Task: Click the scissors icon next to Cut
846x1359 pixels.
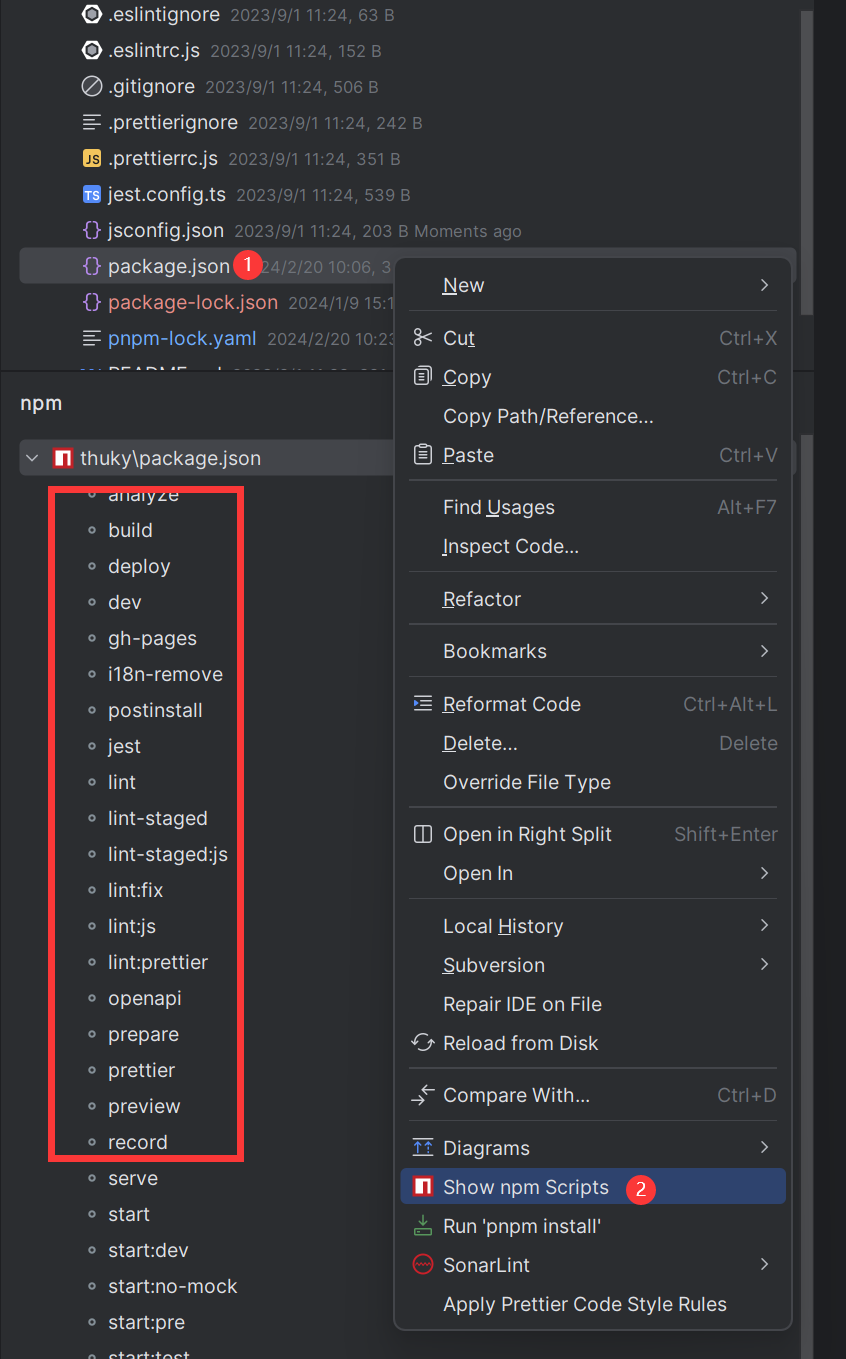Action: [423, 338]
